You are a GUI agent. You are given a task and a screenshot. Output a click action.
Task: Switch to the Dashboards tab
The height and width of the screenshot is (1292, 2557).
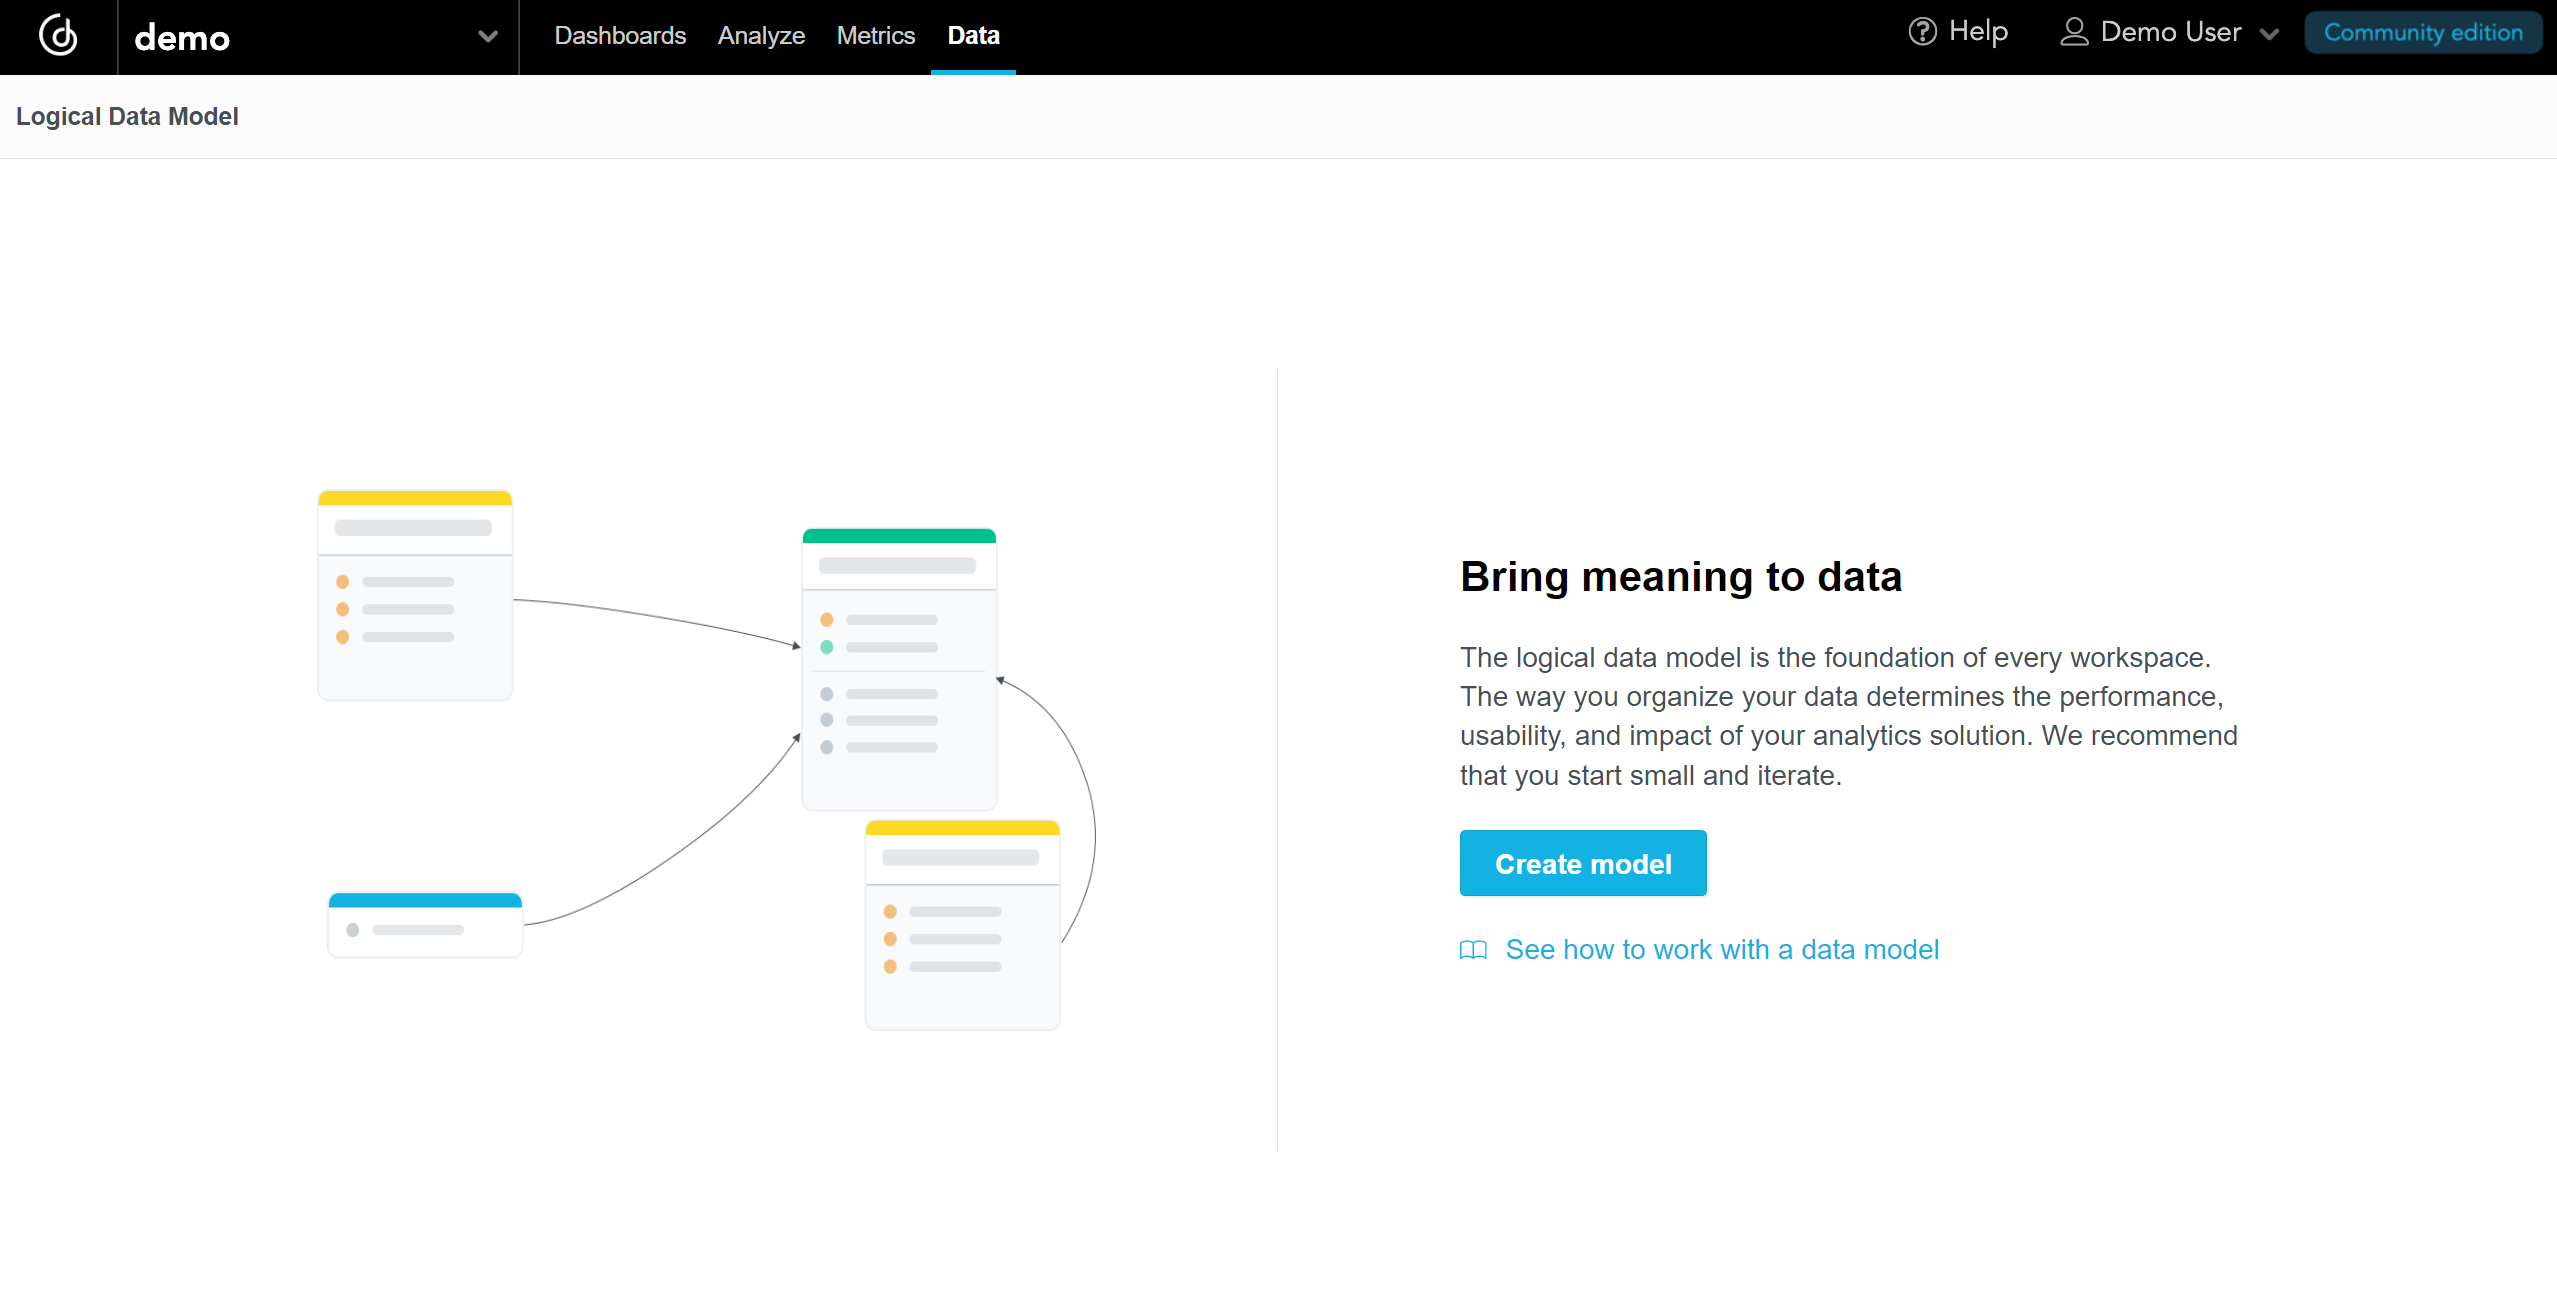coord(620,36)
